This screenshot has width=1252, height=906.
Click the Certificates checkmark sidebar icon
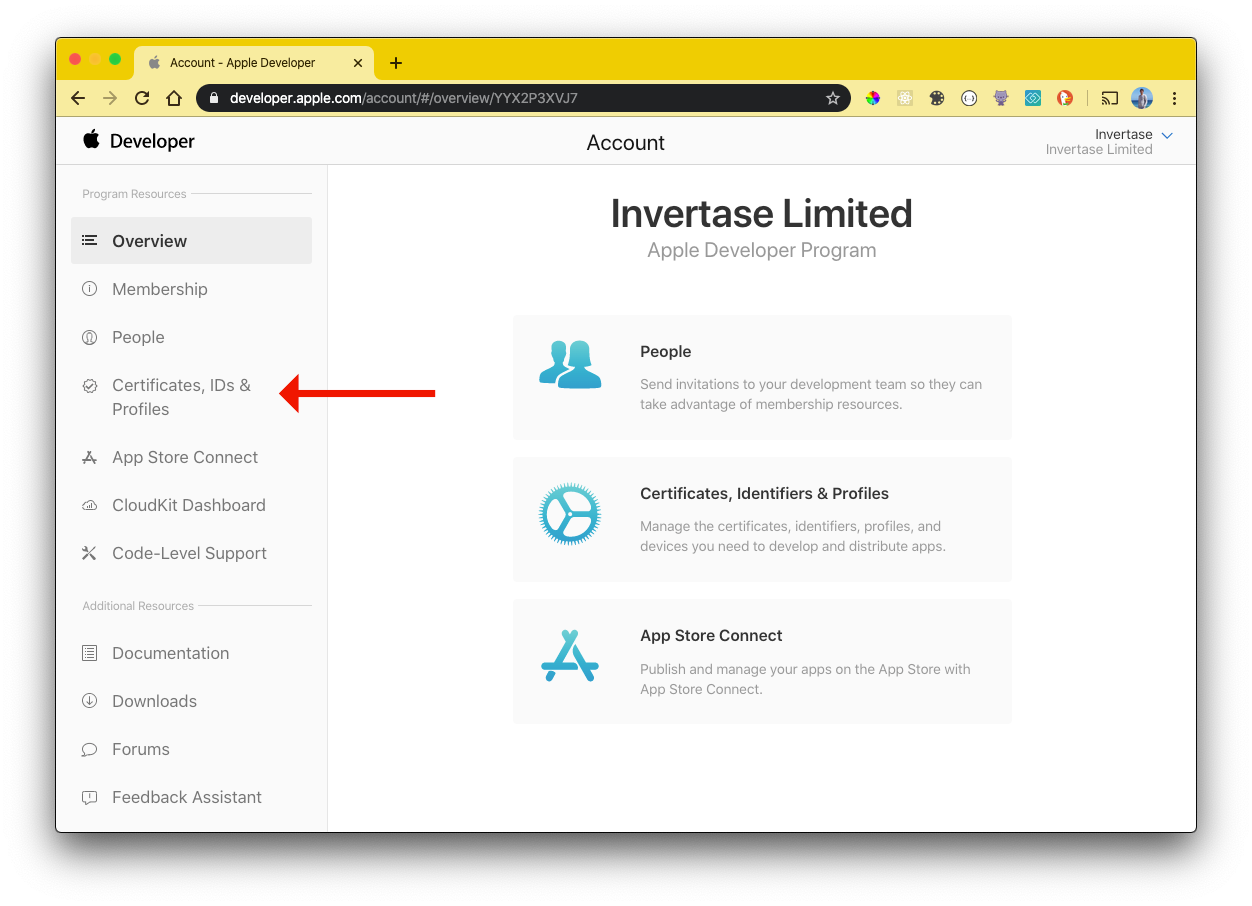pyautogui.click(x=90, y=385)
